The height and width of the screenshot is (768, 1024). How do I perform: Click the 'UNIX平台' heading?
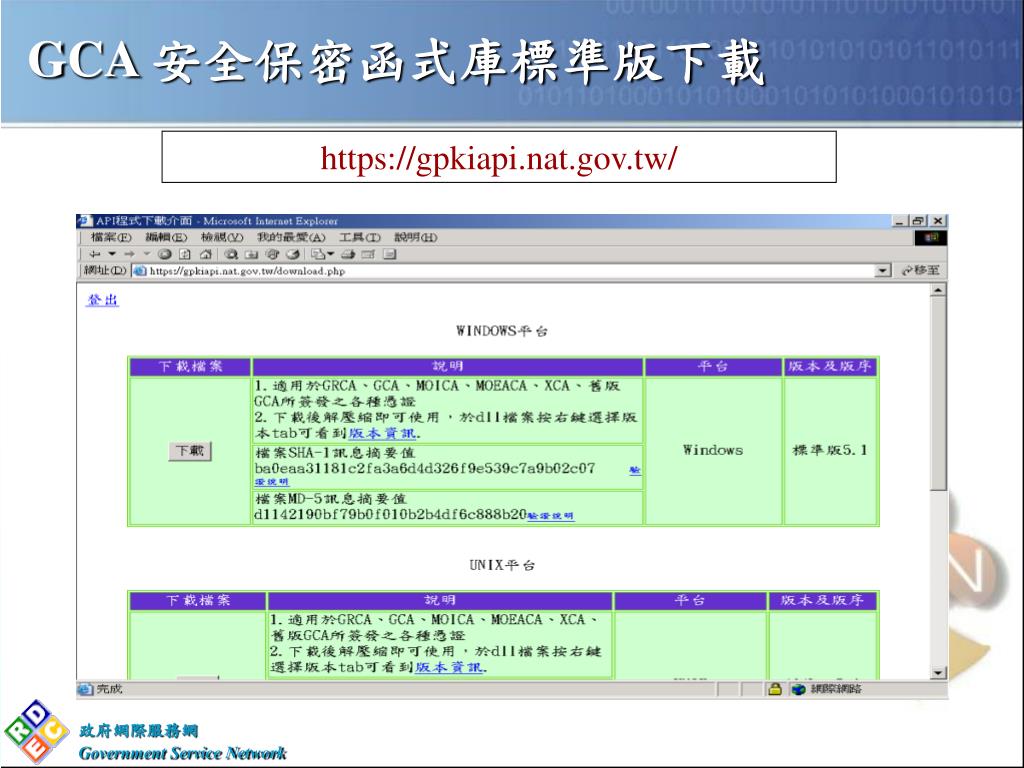[502, 565]
